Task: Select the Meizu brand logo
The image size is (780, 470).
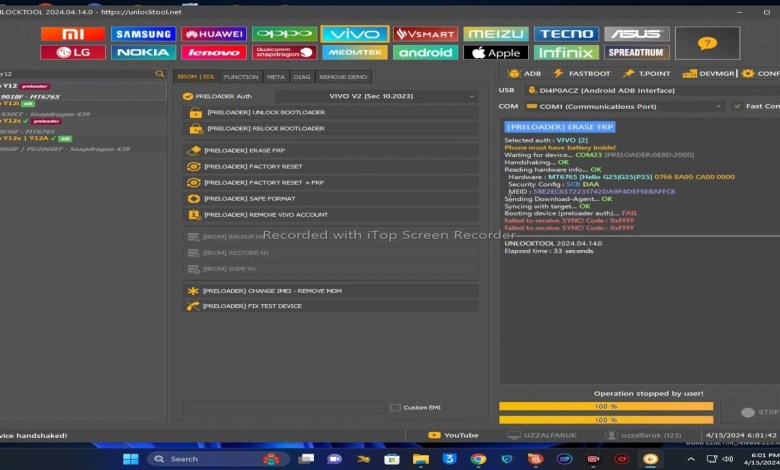Action: click(x=496, y=34)
